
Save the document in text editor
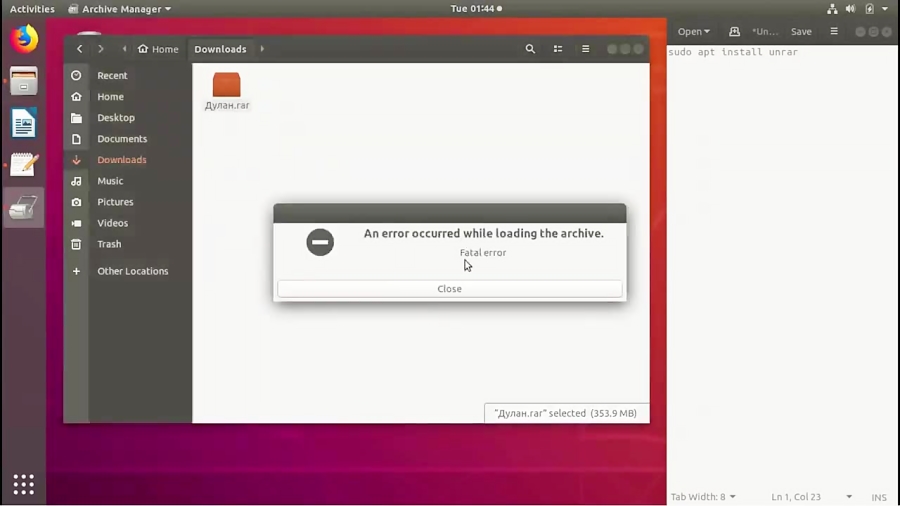coord(801,32)
